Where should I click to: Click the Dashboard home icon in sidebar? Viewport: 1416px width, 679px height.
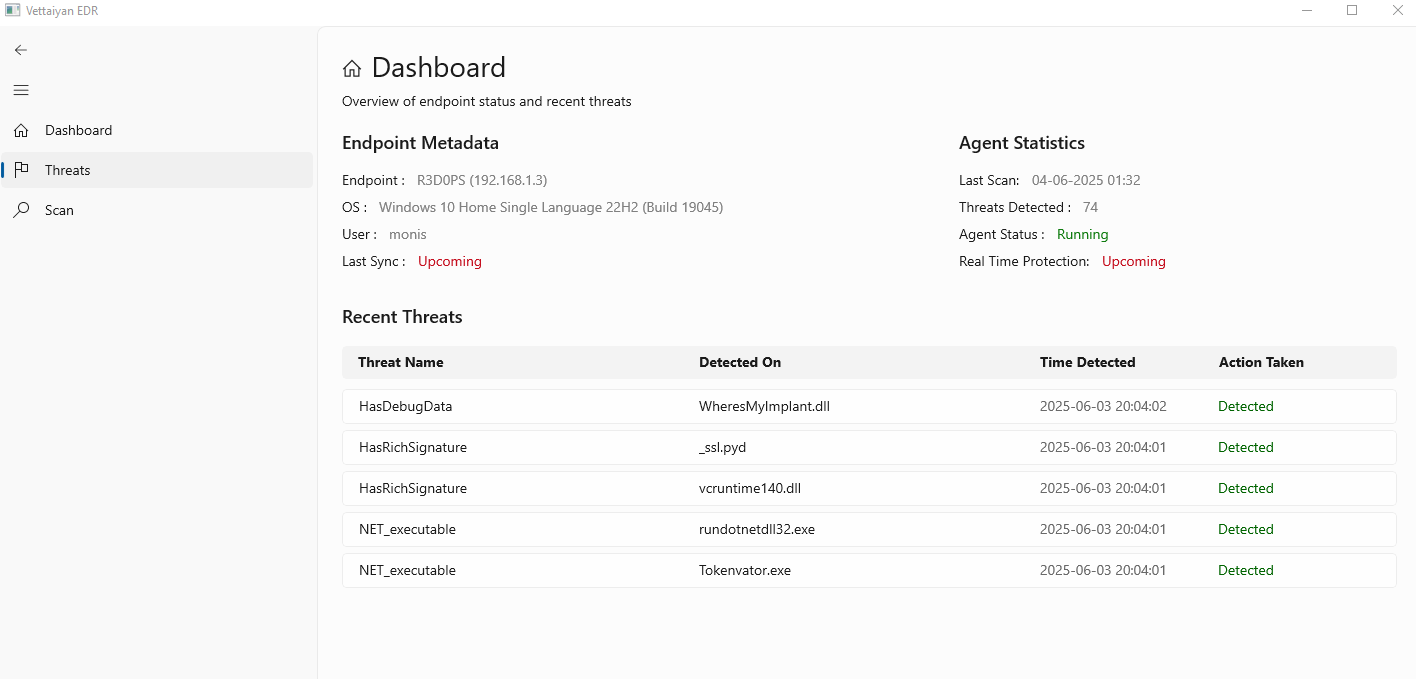(21, 130)
